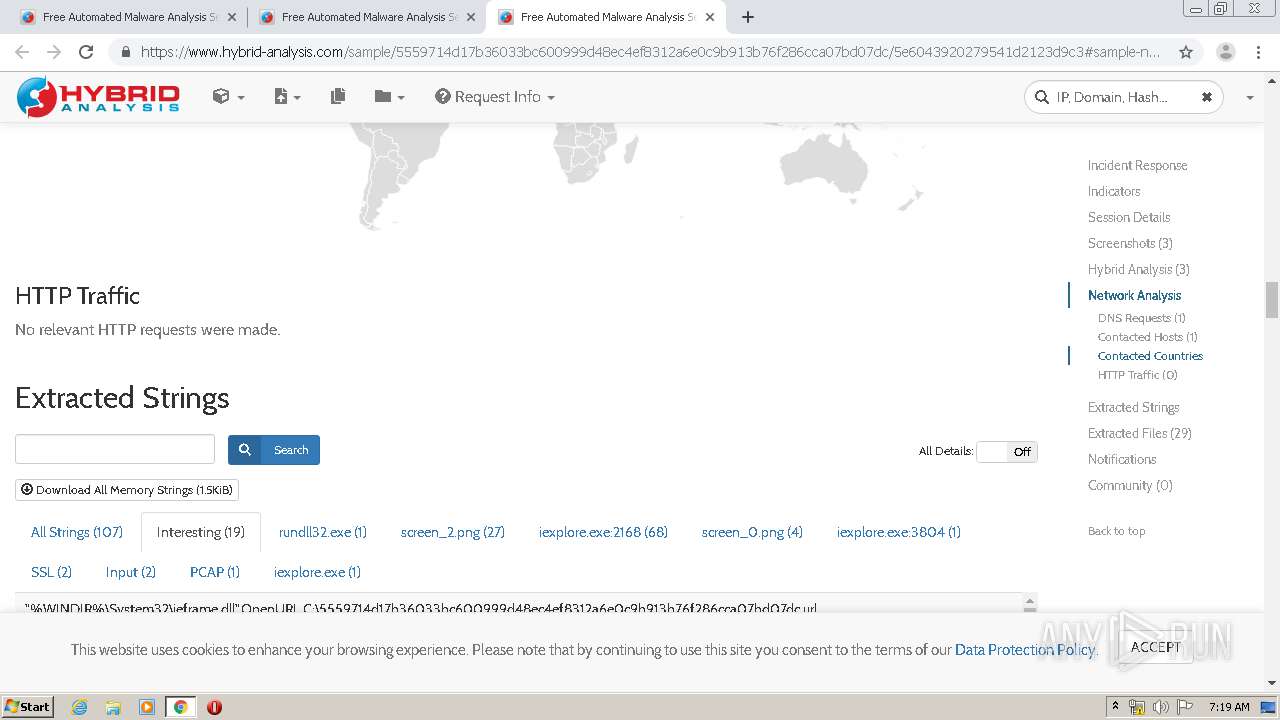Switch to the second browser tab
Viewport: 1280px width, 720px height.
[367, 17]
